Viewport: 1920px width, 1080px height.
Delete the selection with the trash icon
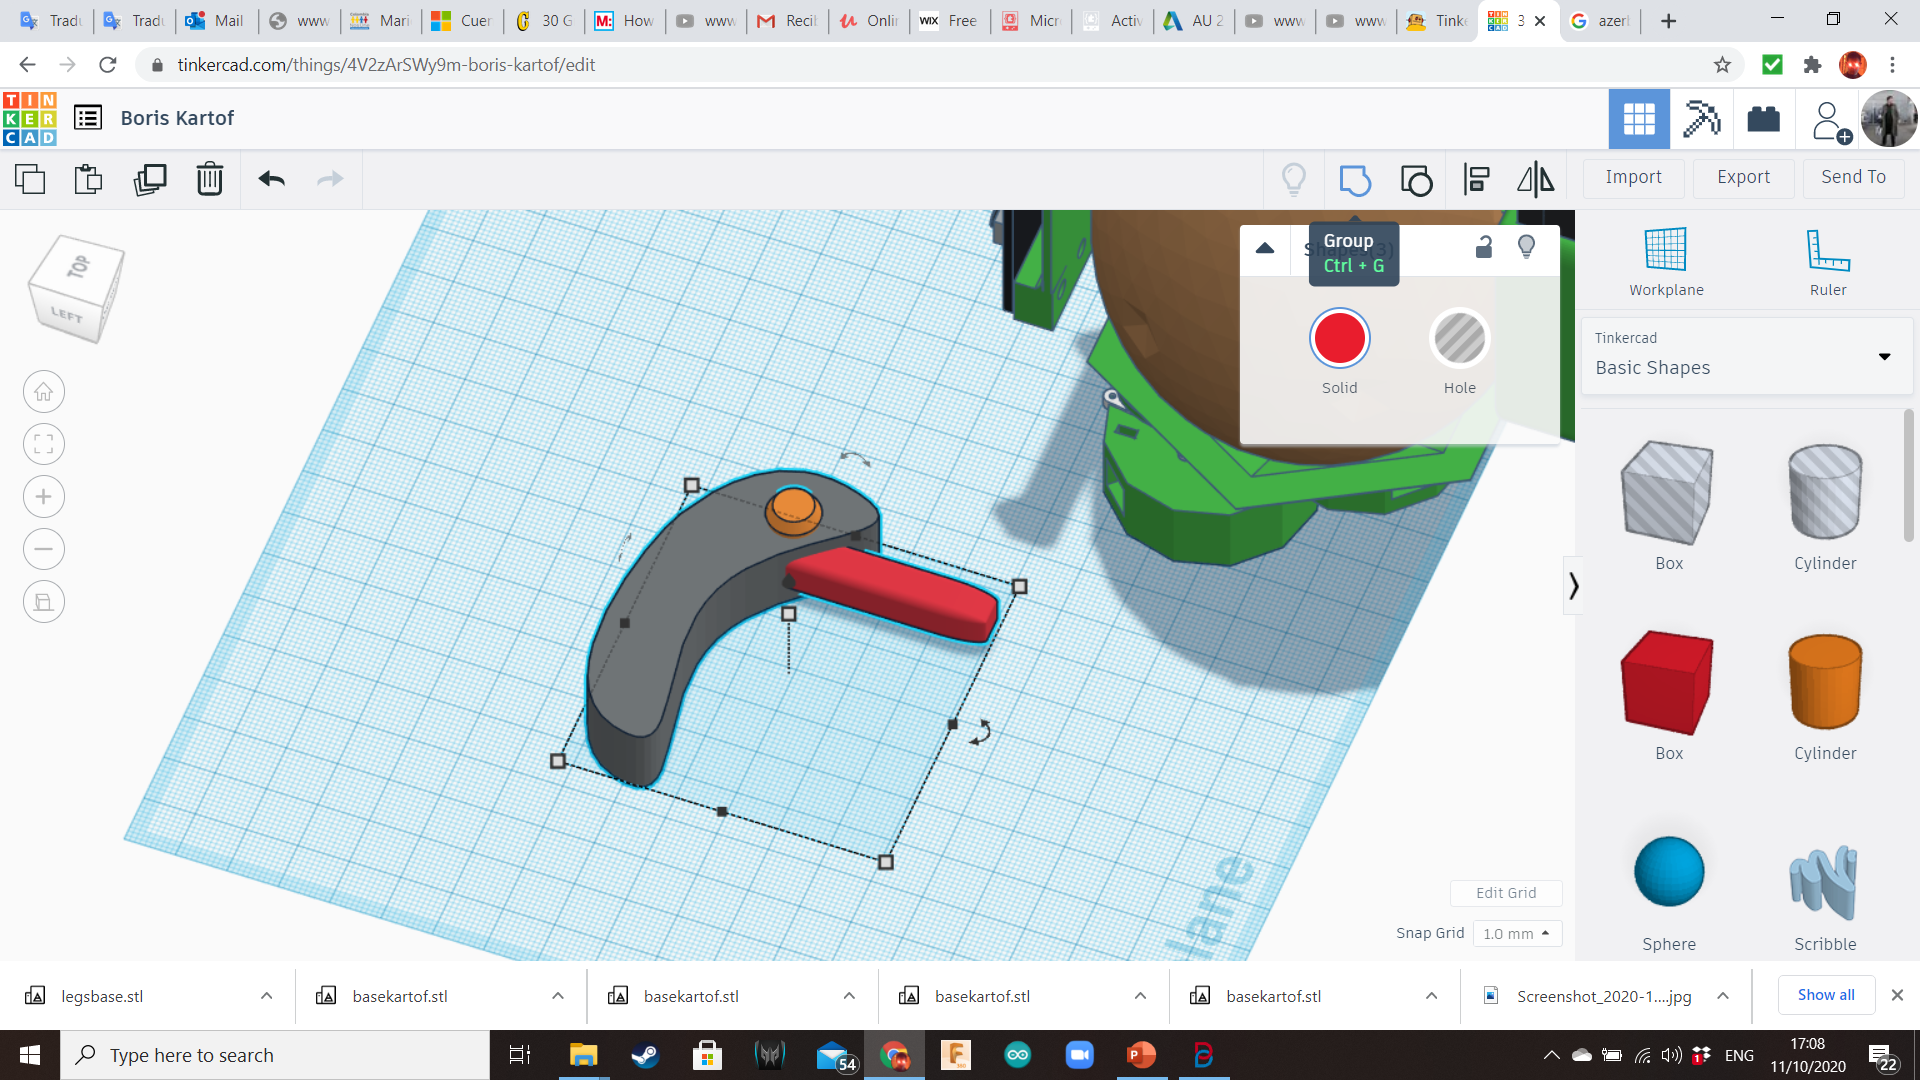pos(209,180)
